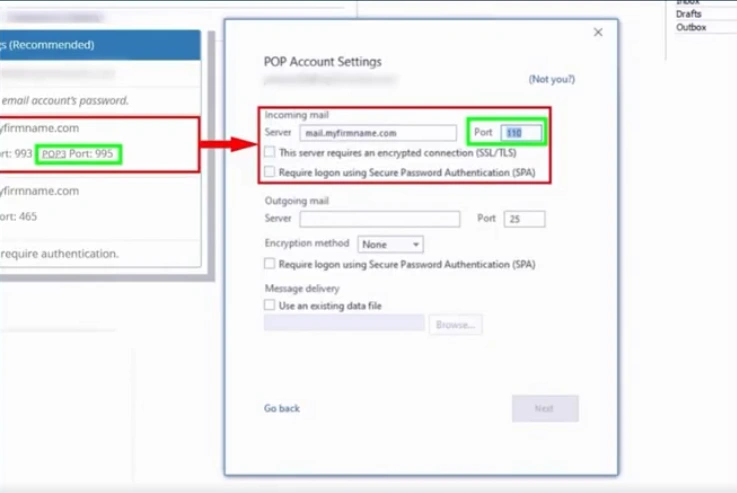737x493 pixels.
Task: Close the POP Account Settings dialog
Action: tap(598, 32)
